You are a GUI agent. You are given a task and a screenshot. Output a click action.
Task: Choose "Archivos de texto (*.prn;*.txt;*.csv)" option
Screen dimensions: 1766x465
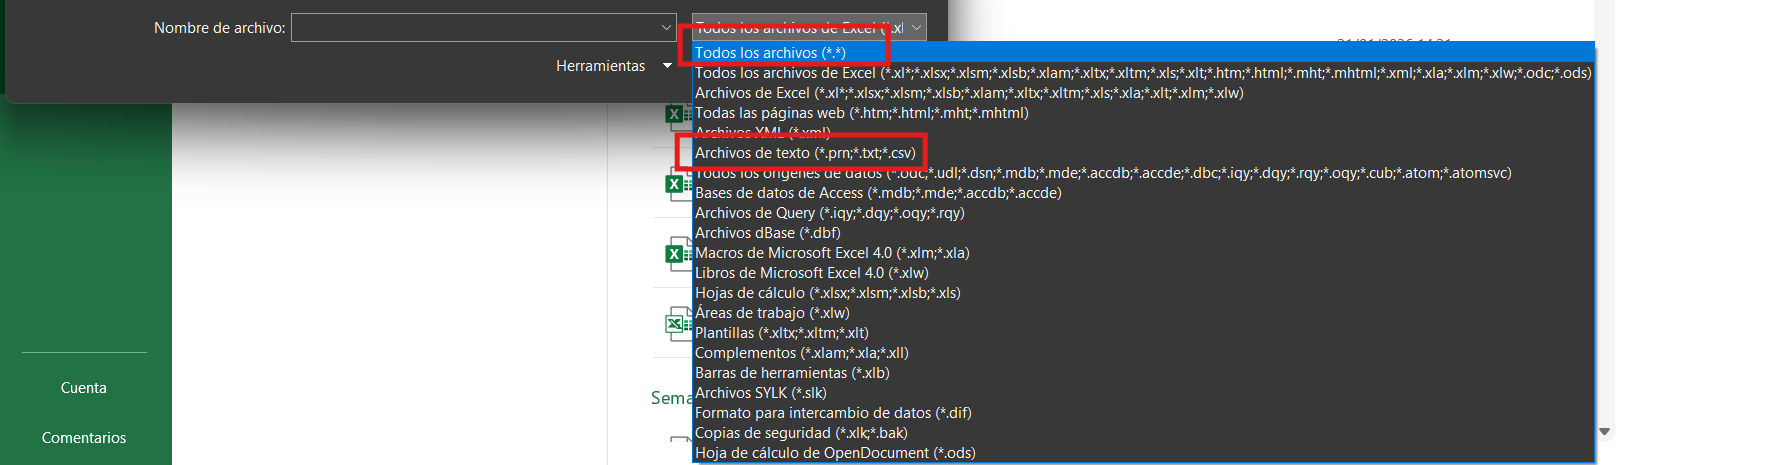(x=804, y=153)
